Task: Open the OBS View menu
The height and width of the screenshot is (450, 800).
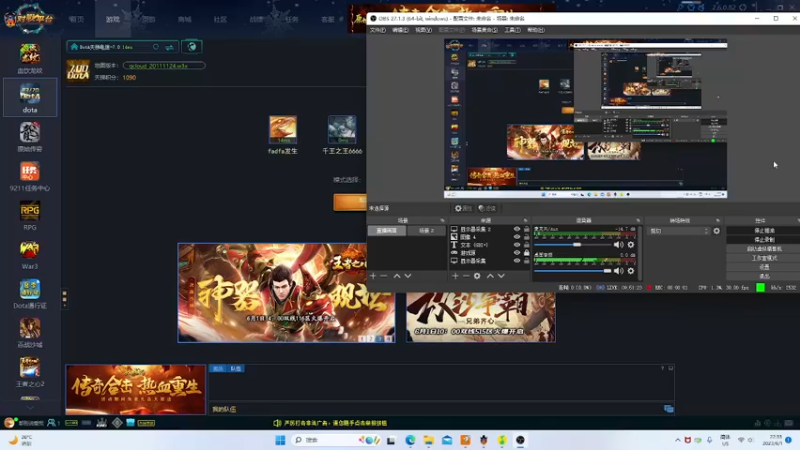Action: 423,30
